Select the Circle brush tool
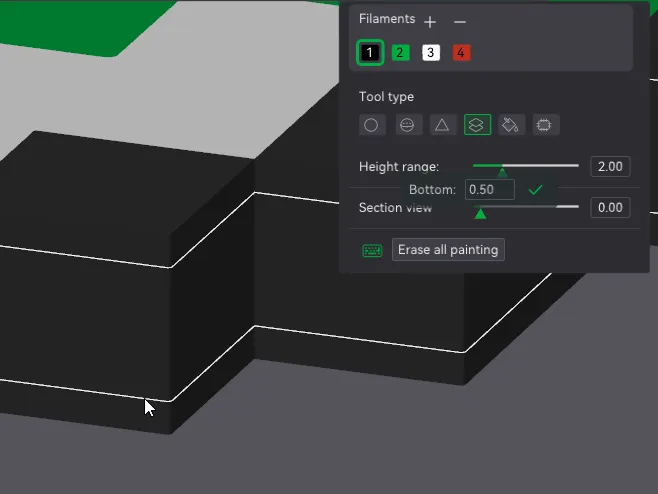The width and height of the screenshot is (658, 494). tap(371, 125)
